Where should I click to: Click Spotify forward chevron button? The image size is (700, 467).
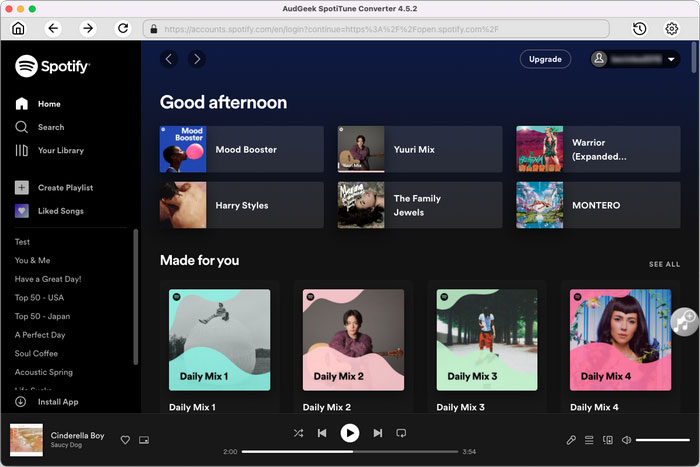tap(197, 59)
